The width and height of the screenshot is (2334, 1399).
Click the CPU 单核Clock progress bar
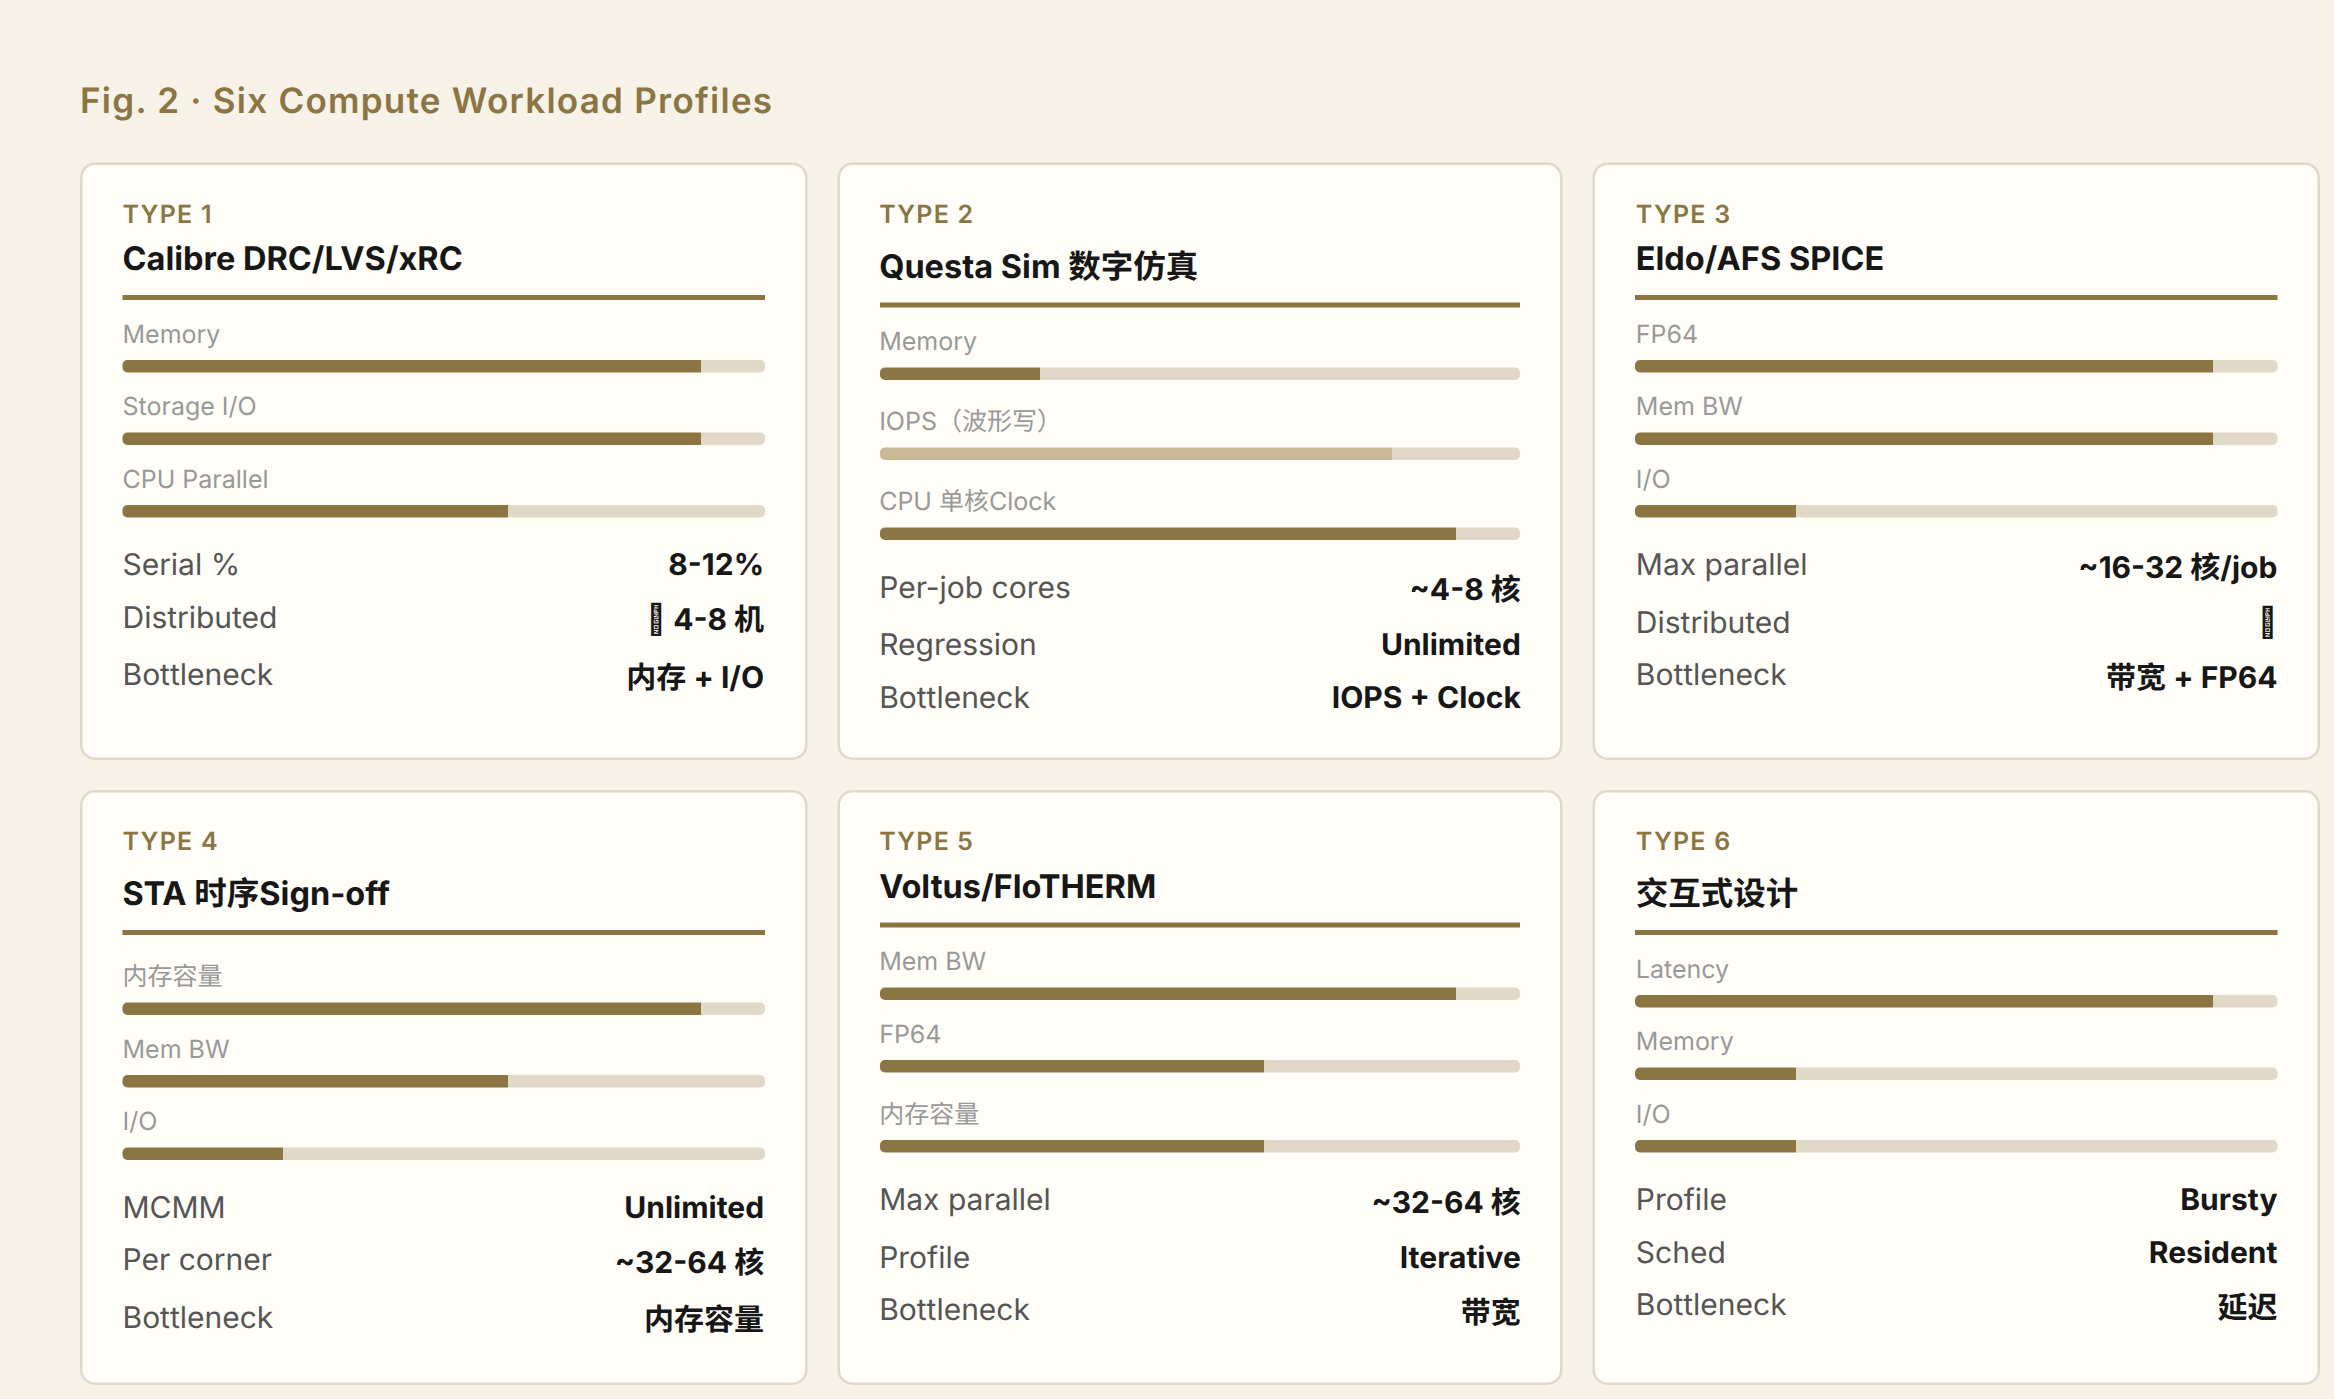pos(1200,534)
